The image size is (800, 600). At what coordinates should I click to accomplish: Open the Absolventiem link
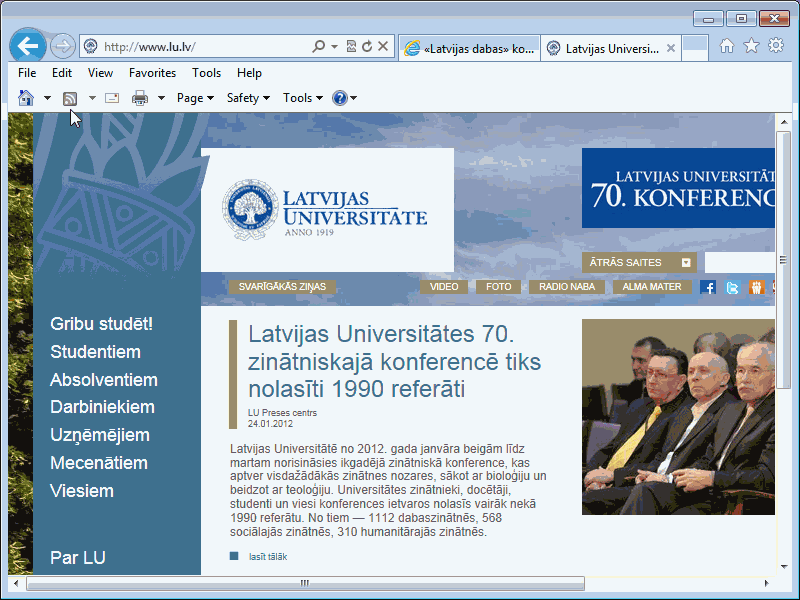pyautogui.click(x=104, y=380)
